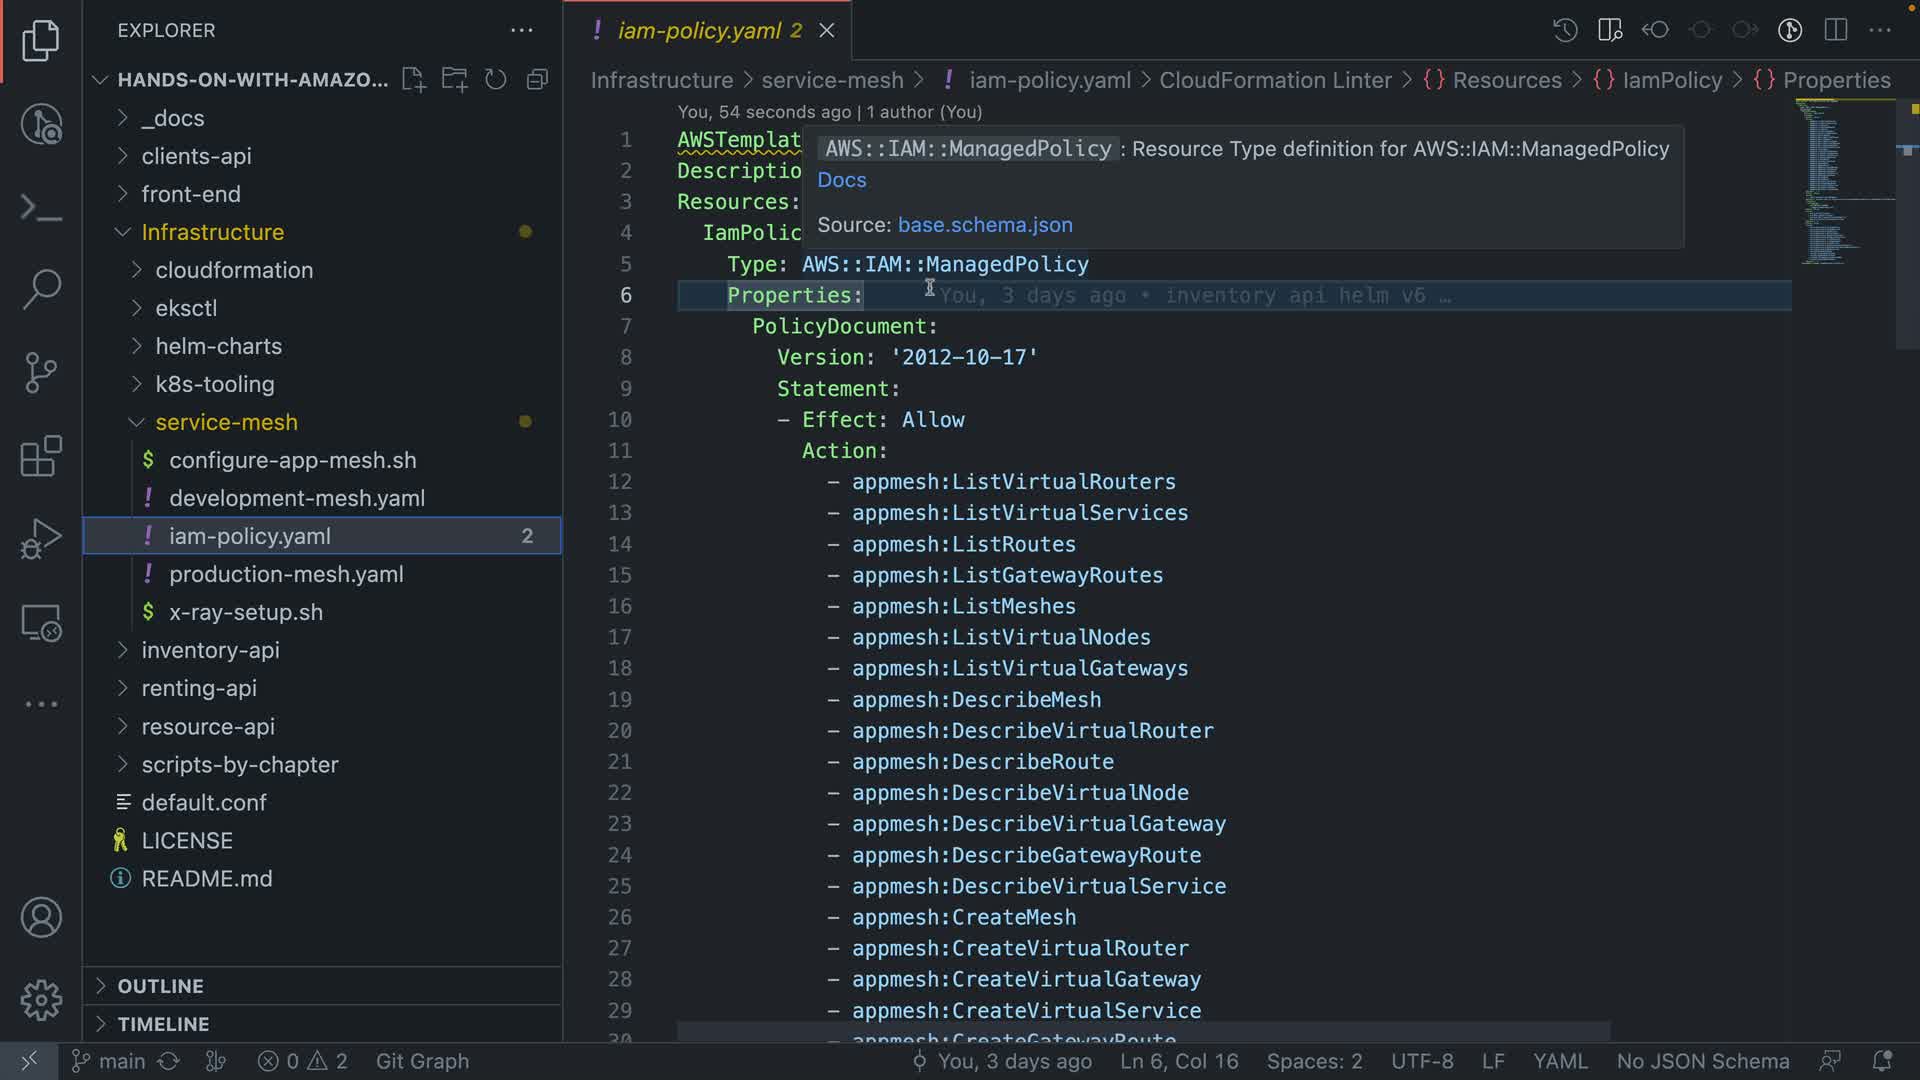This screenshot has width=1920, height=1080.
Task: Open Source Control view icon
Action: coord(41,373)
